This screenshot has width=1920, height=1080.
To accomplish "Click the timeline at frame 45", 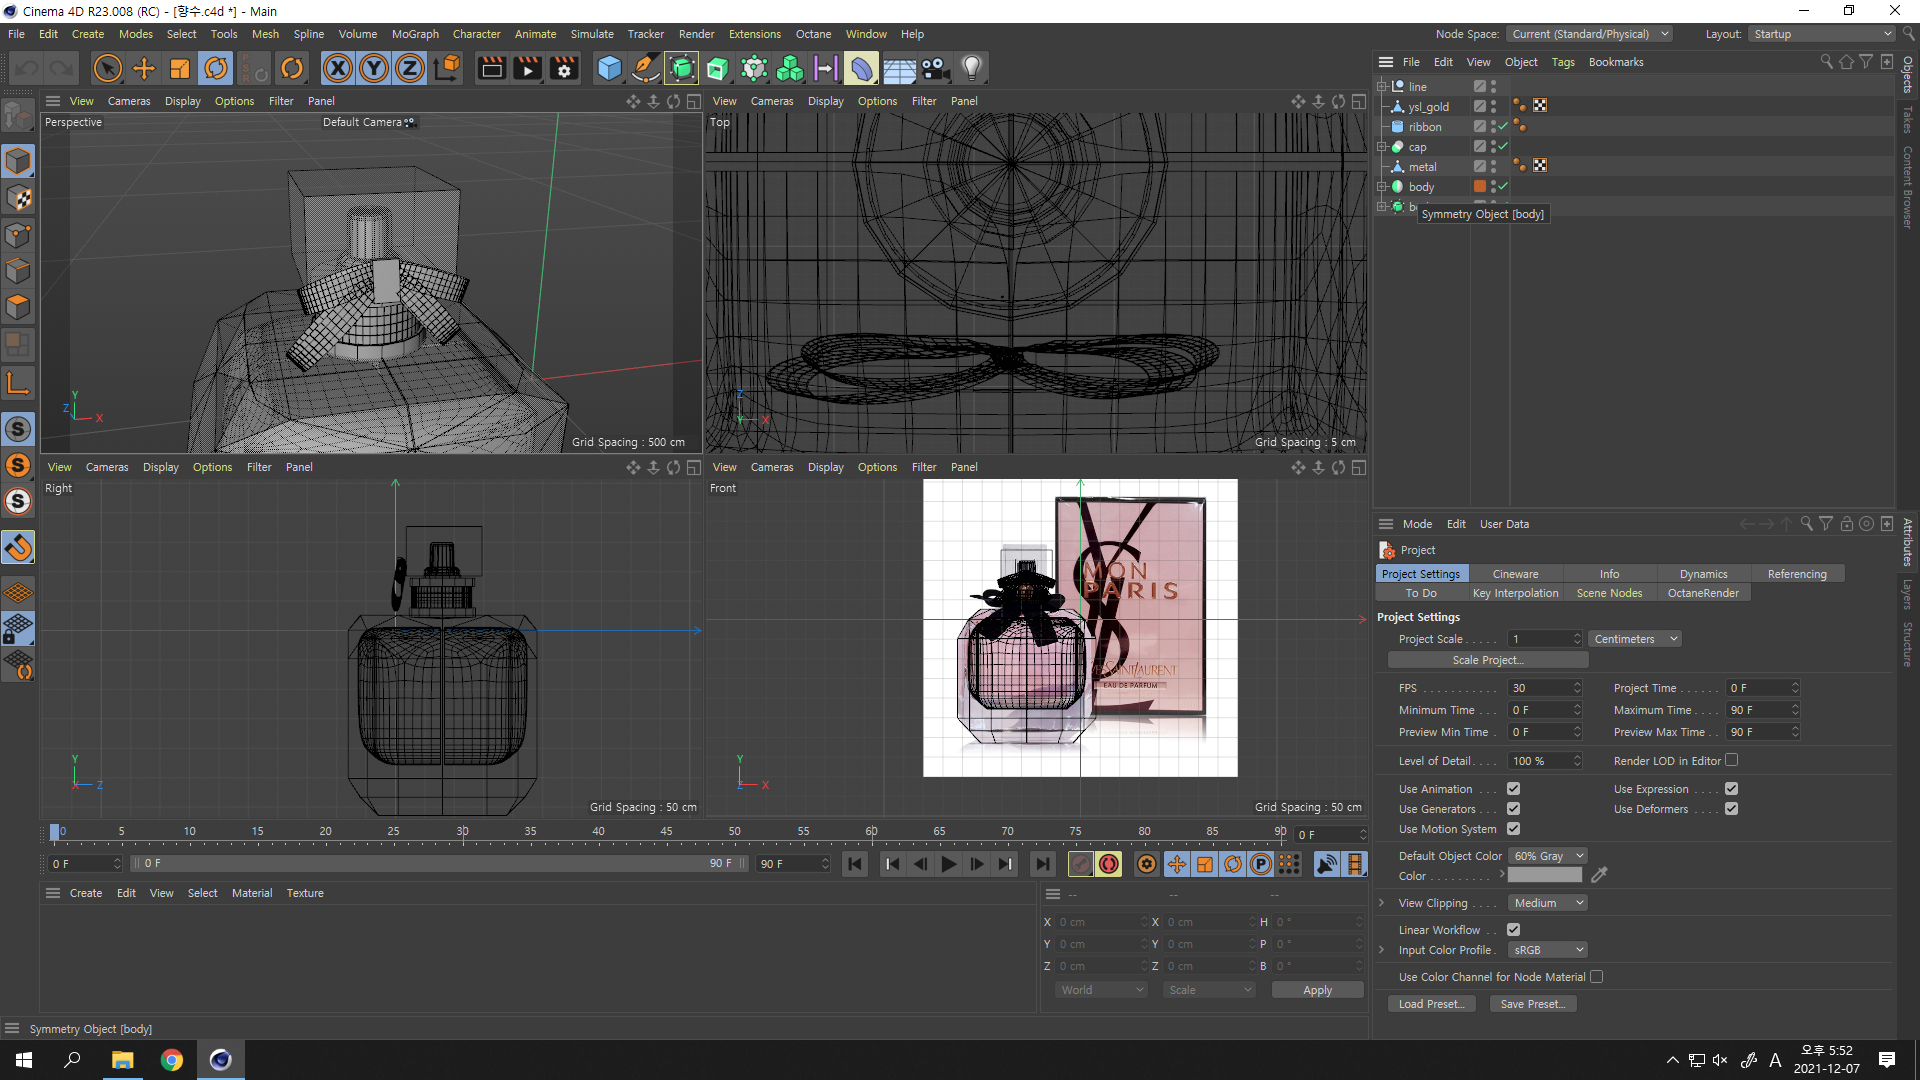I will coord(666,832).
